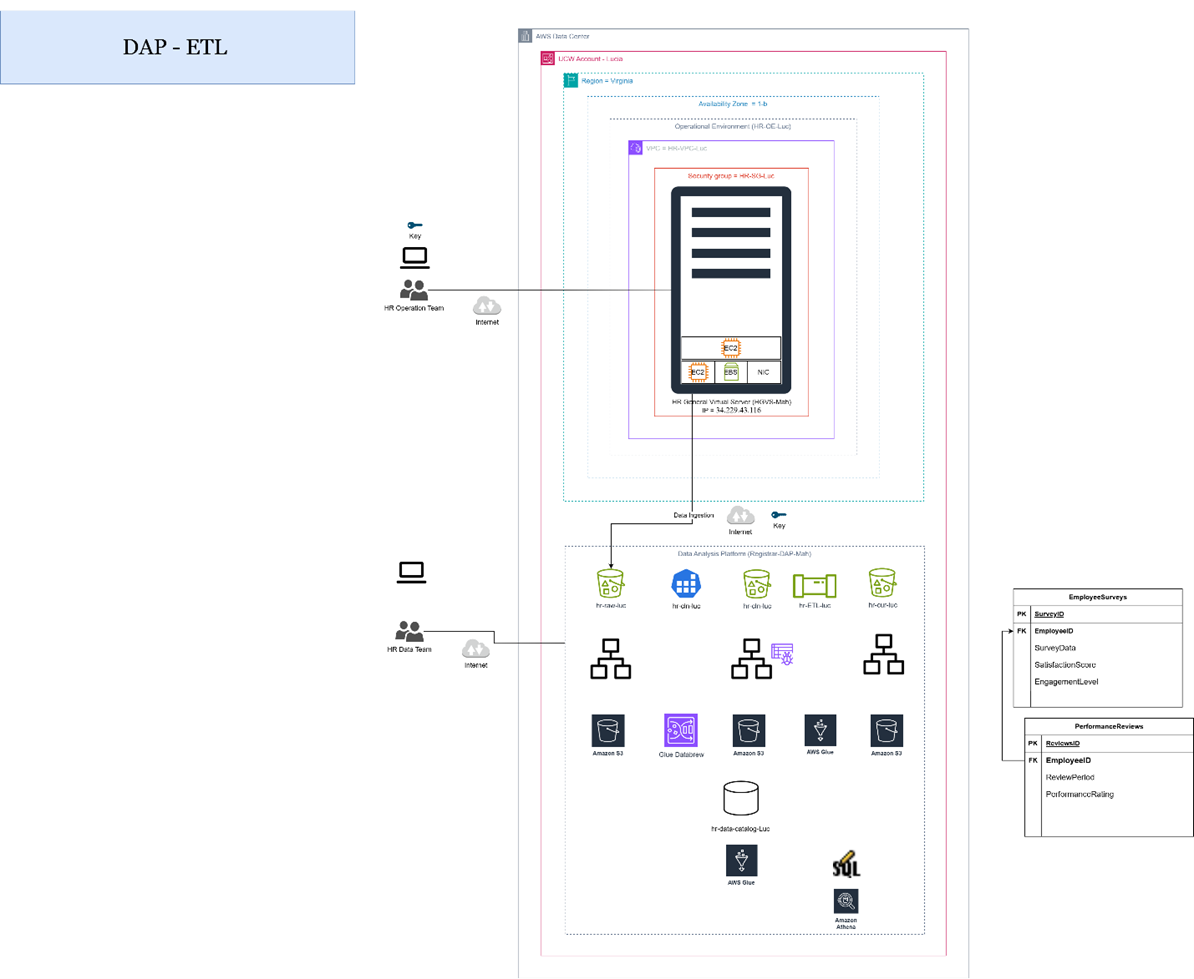This screenshot has height=979, width=1194.
Task: Select the Key icon above the HR Operation Team laptop
Action: [414, 225]
